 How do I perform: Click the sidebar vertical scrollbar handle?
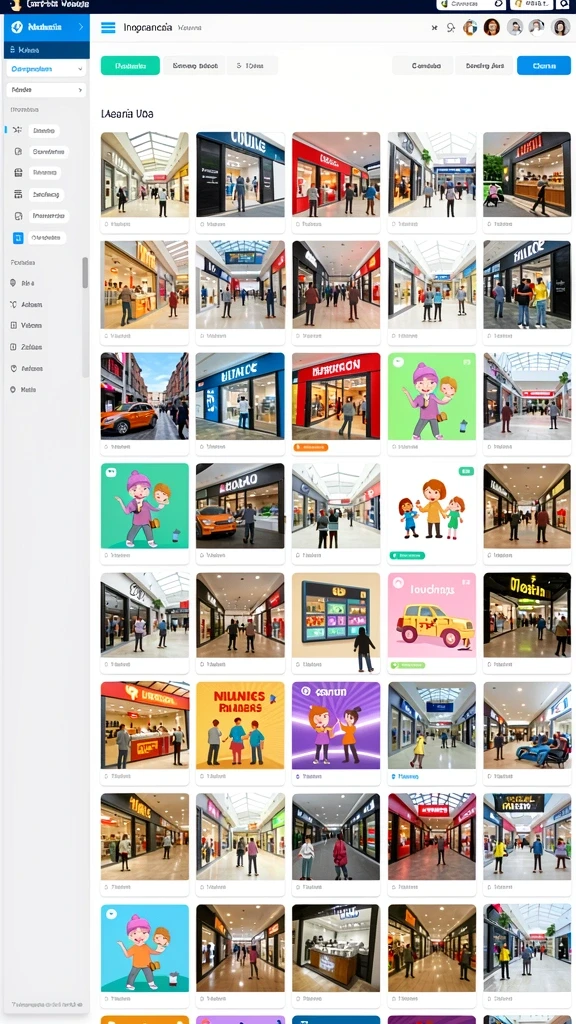85,272
